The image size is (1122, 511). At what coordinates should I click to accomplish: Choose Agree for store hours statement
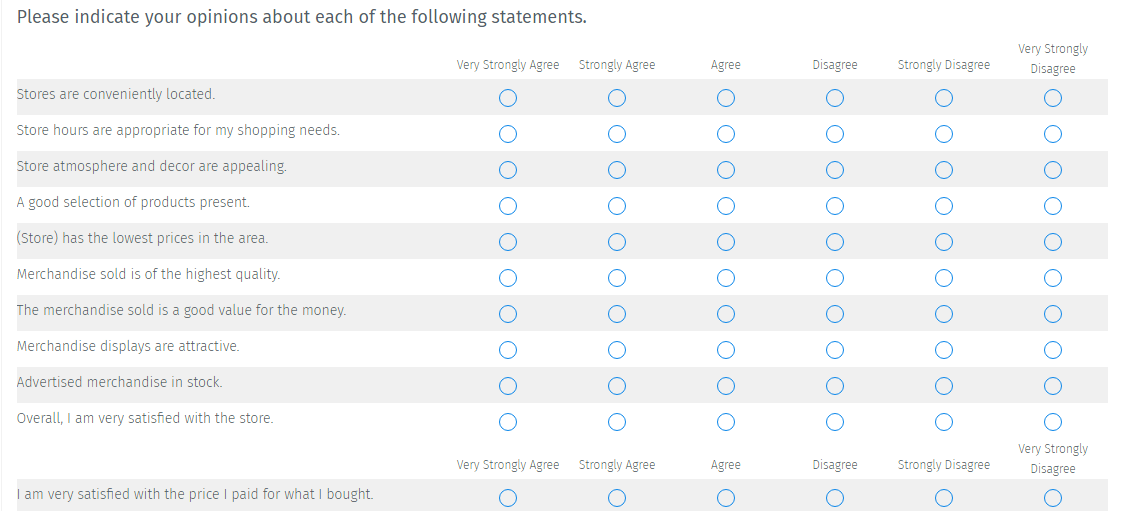point(726,134)
